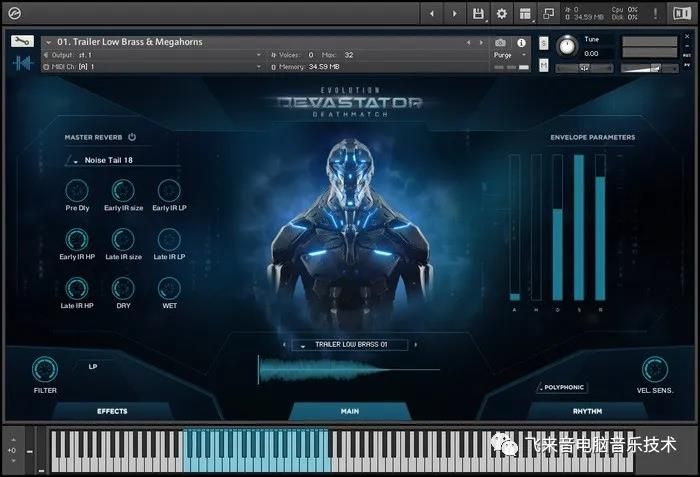
Task: Click the Attack envelope slider
Action: (515, 228)
